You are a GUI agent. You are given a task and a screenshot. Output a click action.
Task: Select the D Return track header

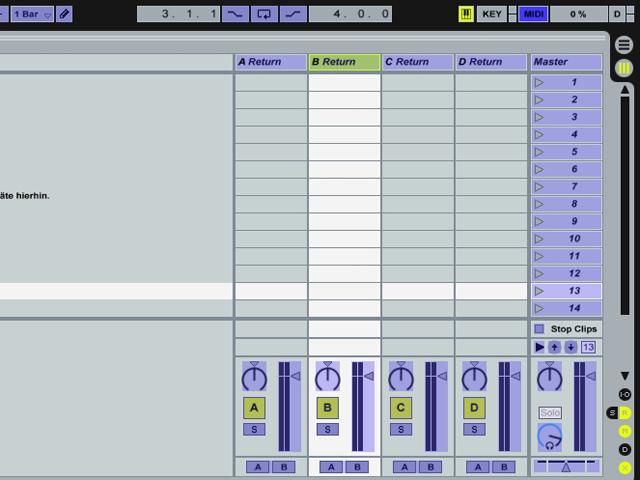(491, 62)
